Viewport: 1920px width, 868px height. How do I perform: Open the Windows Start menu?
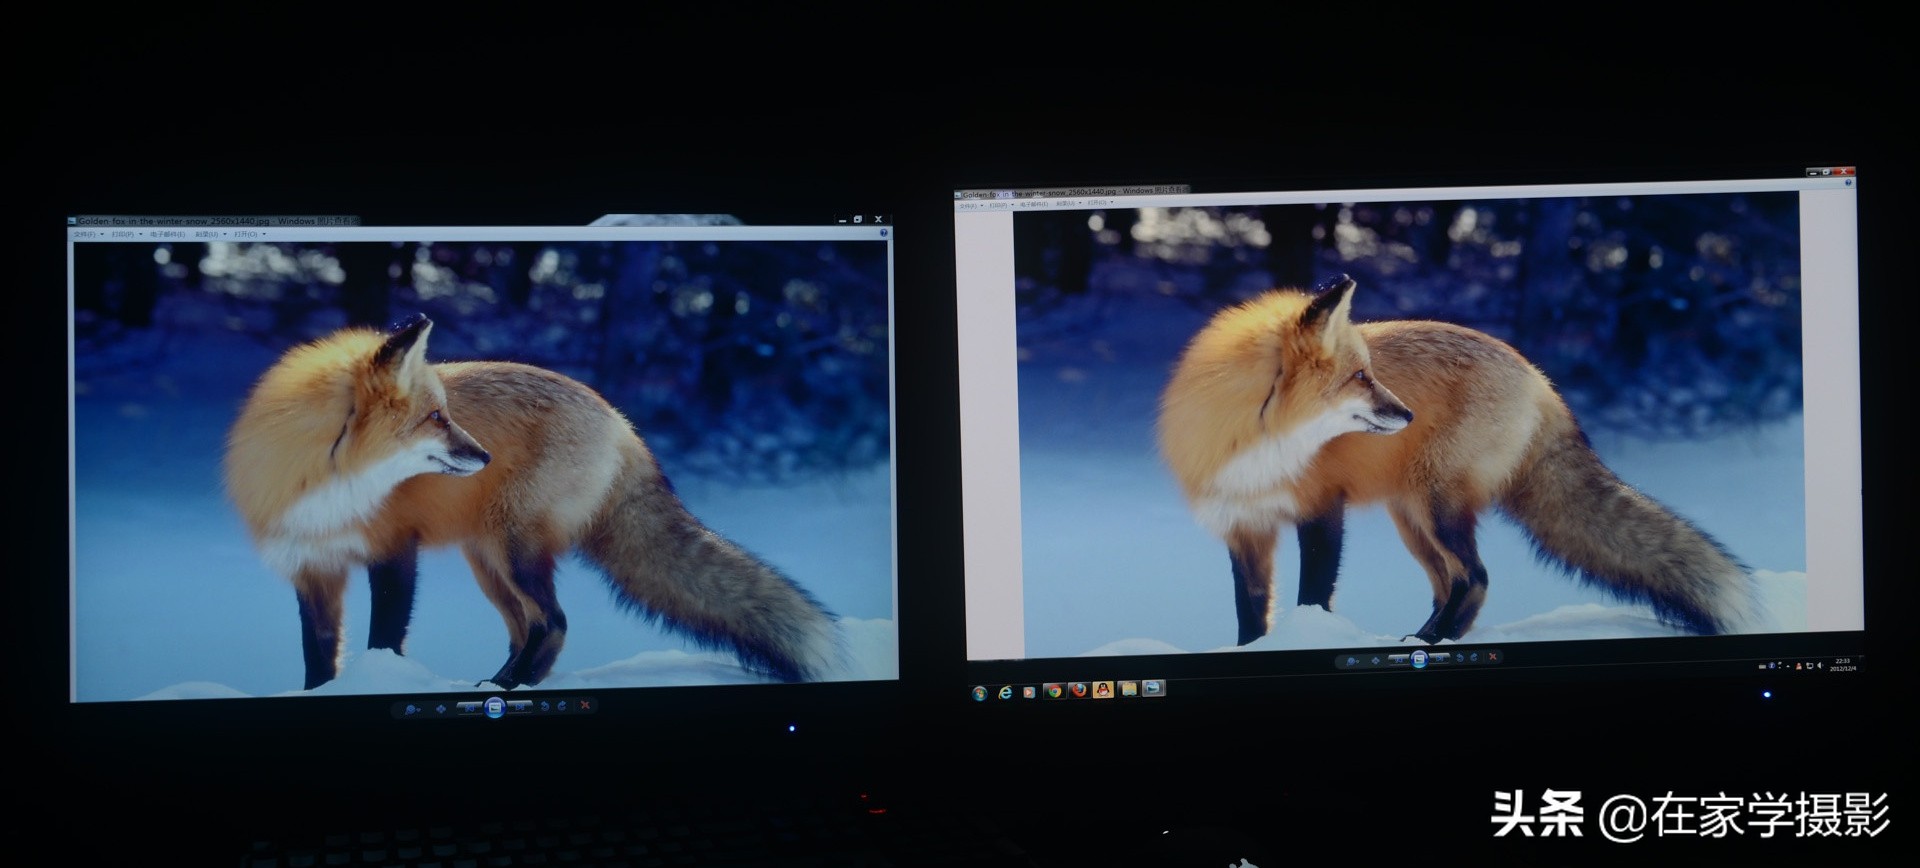[980, 693]
